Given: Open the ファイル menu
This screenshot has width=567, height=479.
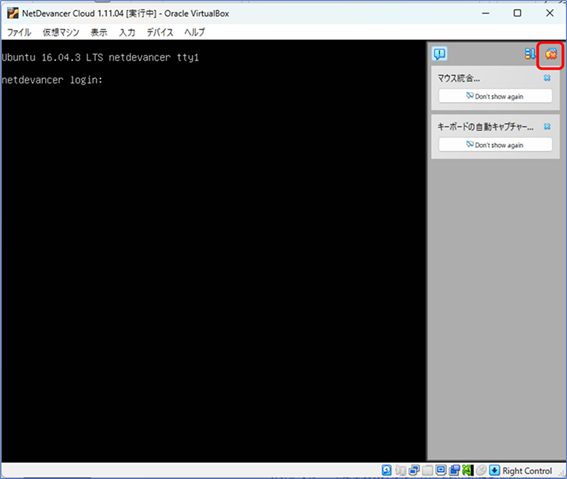Looking at the screenshot, I should coord(19,32).
